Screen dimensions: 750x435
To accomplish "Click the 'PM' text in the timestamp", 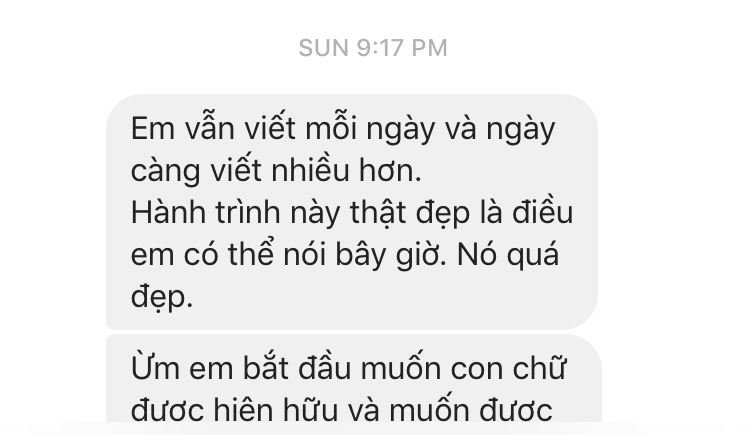I will coord(430,48).
